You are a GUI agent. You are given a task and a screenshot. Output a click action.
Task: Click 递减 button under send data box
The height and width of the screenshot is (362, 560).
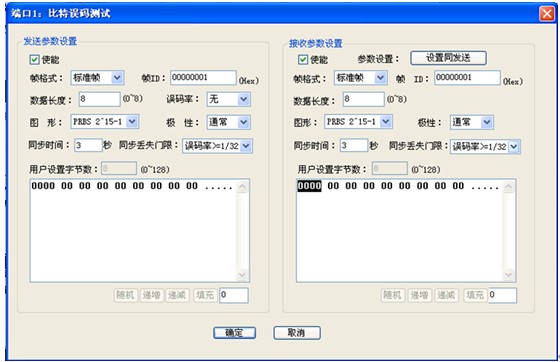pyautogui.click(x=177, y=295)
